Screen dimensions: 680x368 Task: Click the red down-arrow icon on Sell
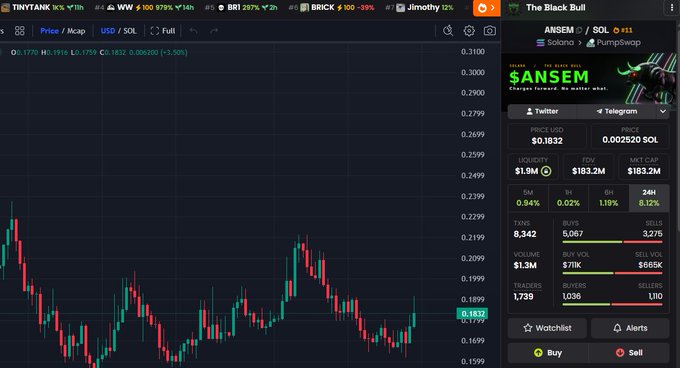pos(620,353)
